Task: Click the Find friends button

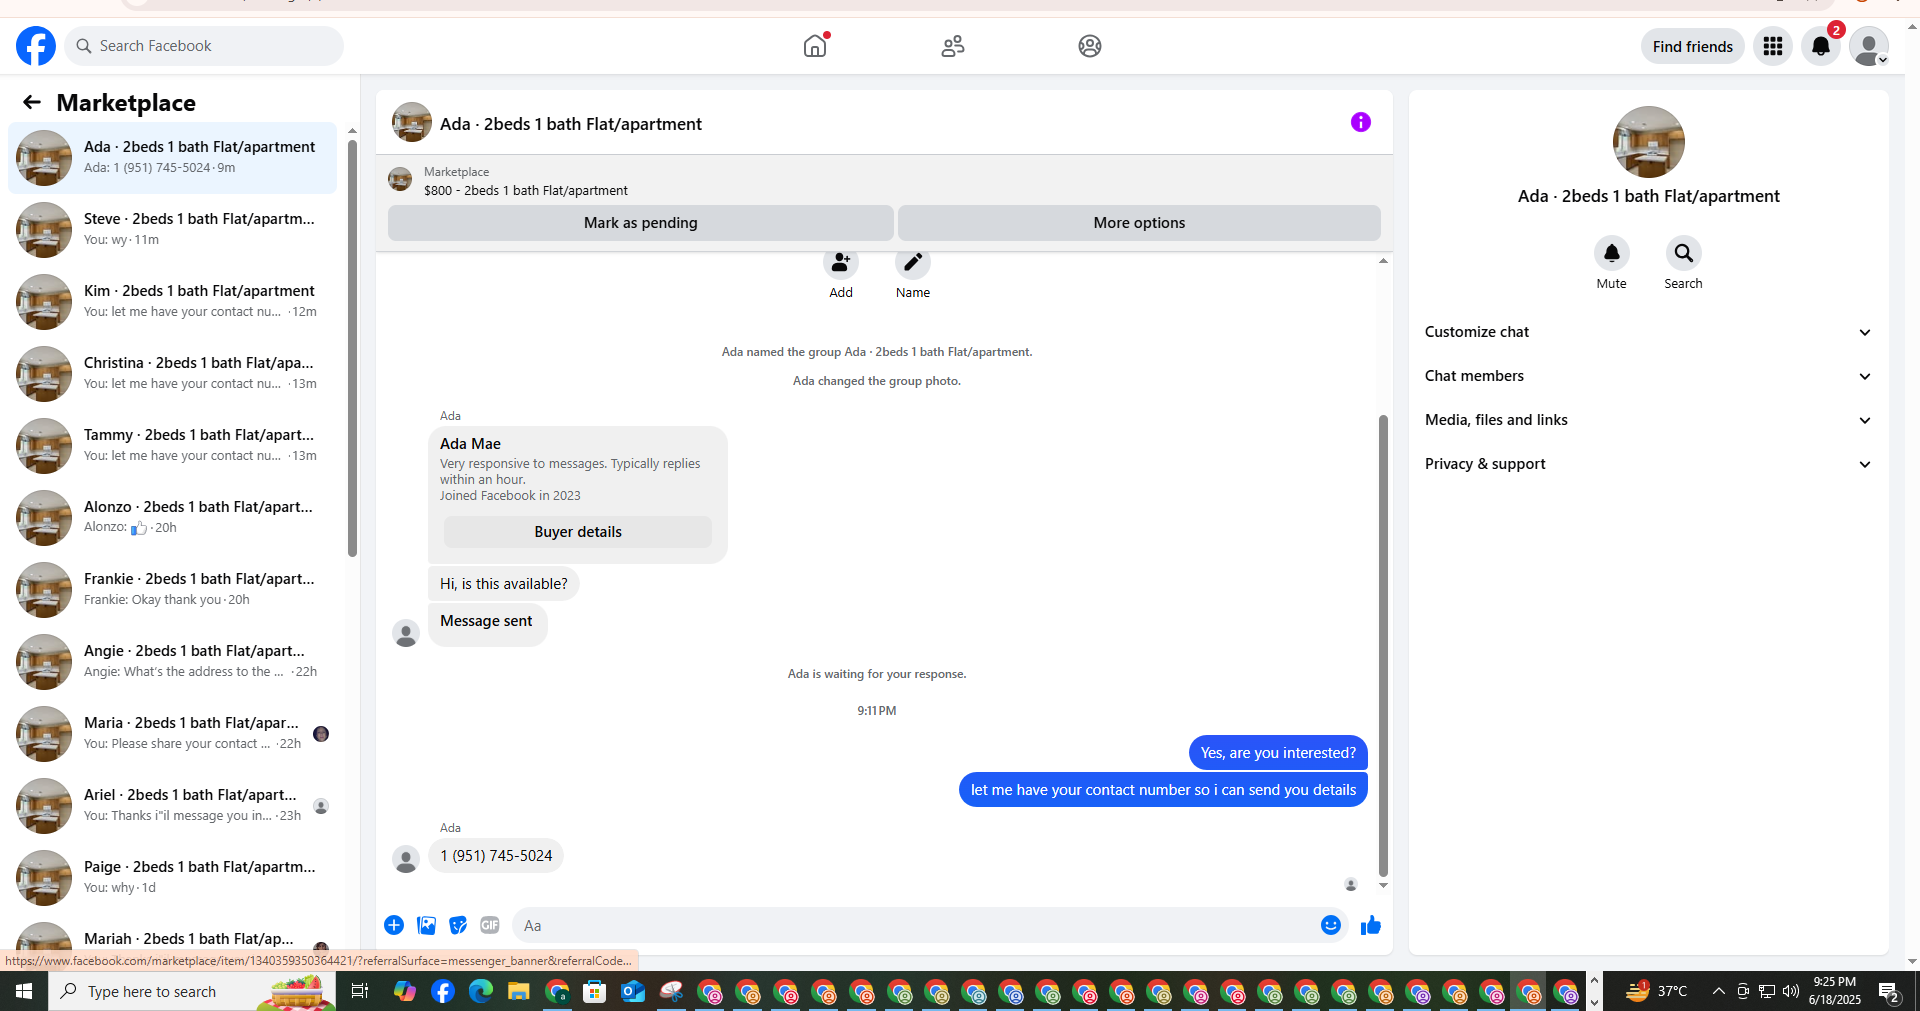Action: pyautogui.click(x=1693, y=46)
